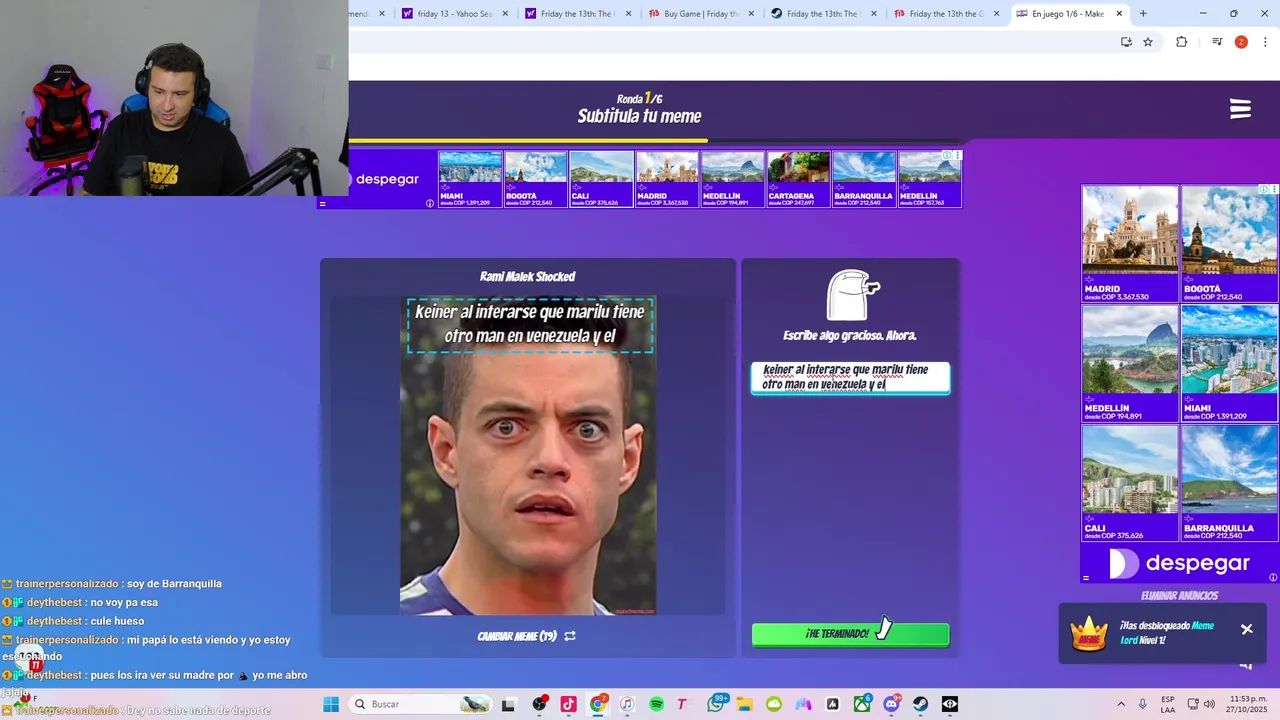
Task: Bookmark this page with the star icon
Action: (x=1148, y=42)
